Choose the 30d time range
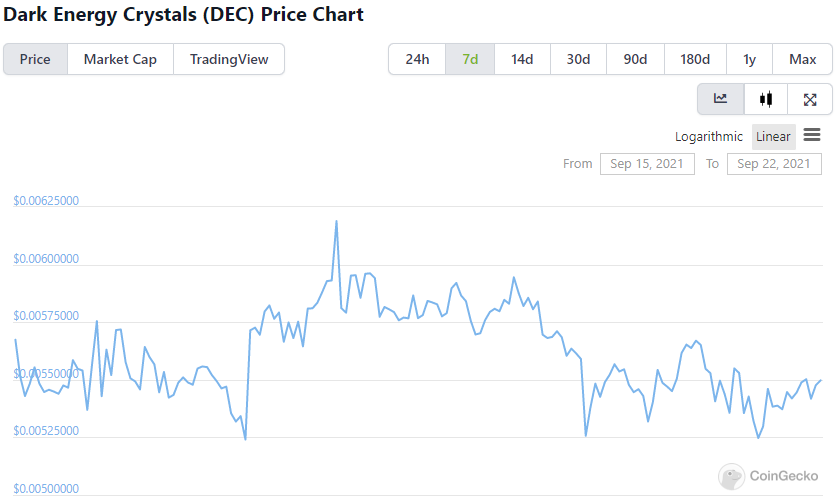The image size is (839, 501). 578,59
